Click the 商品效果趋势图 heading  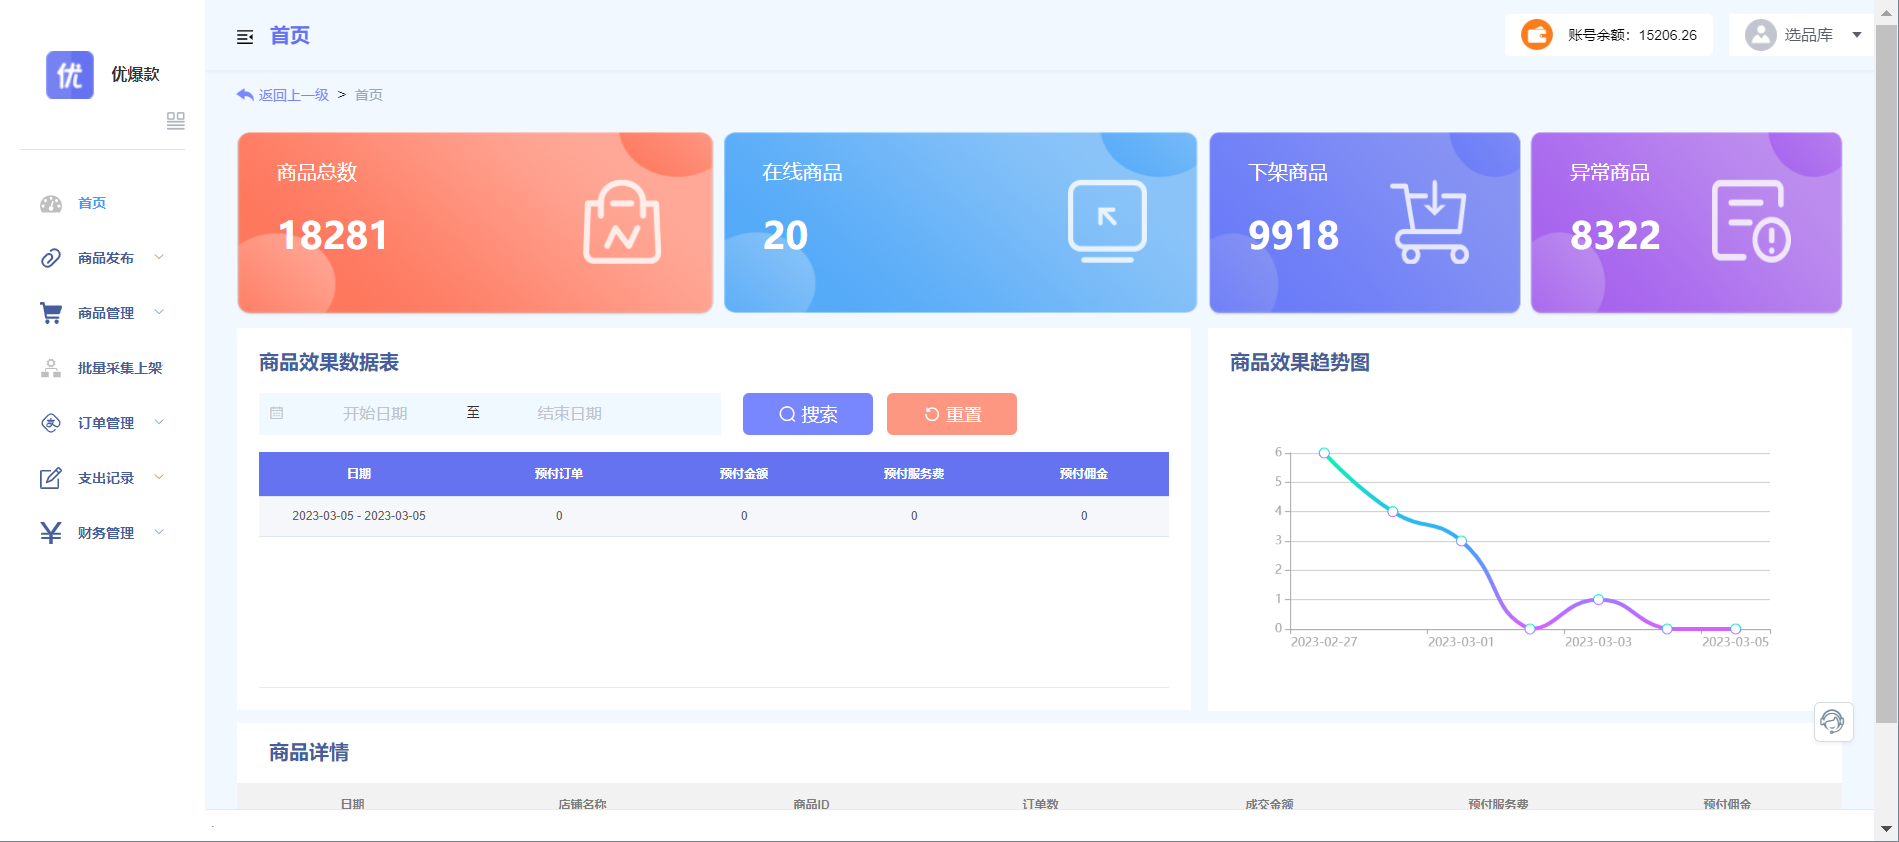pyautogui.click(x=1300, y=362)
